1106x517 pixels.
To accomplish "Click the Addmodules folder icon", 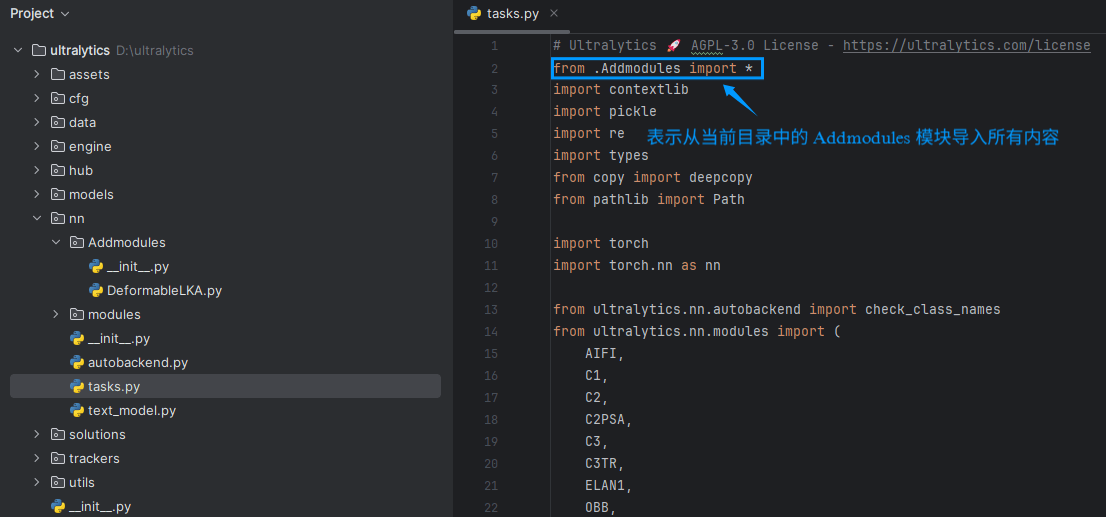I will point(77,243).
